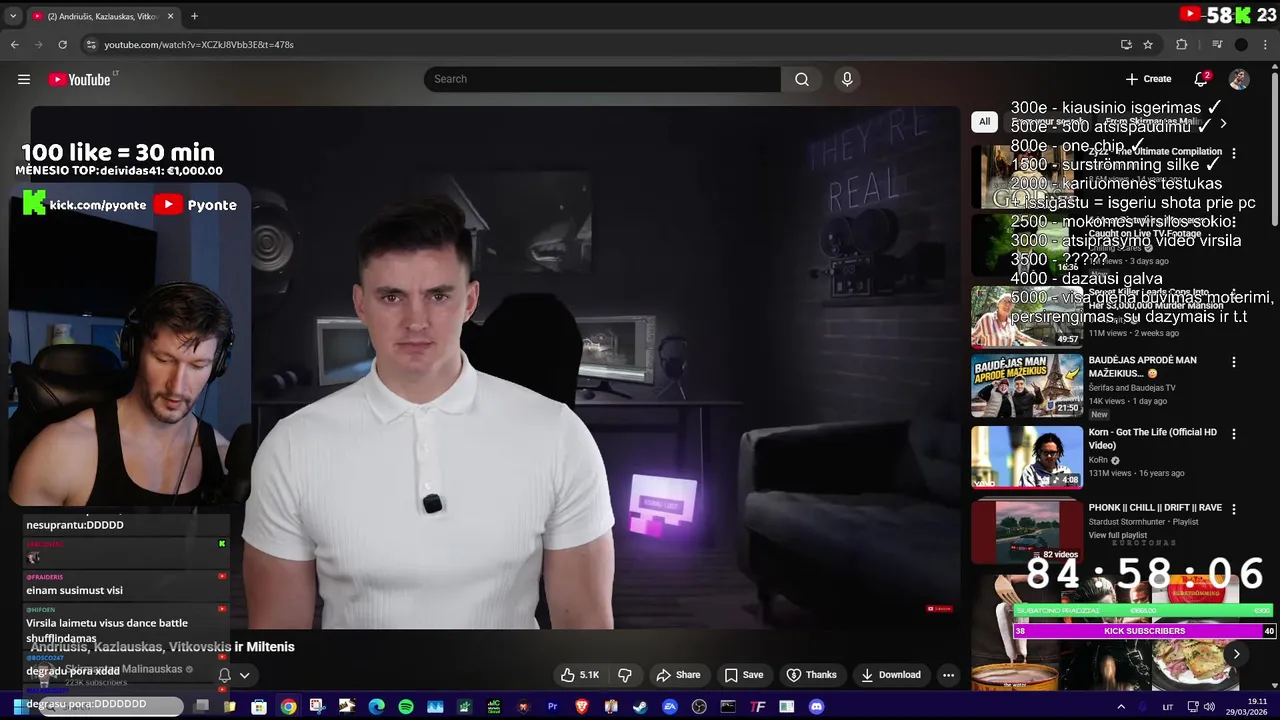Change the LIT keyboard language indicator
1280x720 pixels.
1167,707
